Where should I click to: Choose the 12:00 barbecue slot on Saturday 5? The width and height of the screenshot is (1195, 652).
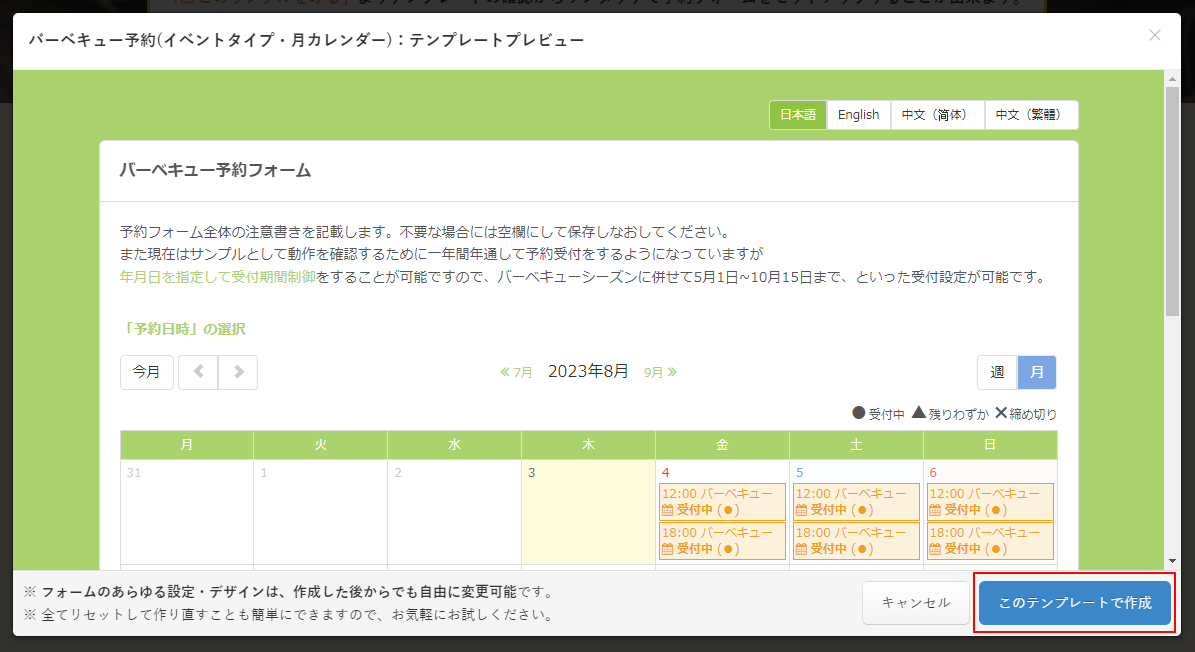pyautogui.click(x=856, y=501)
